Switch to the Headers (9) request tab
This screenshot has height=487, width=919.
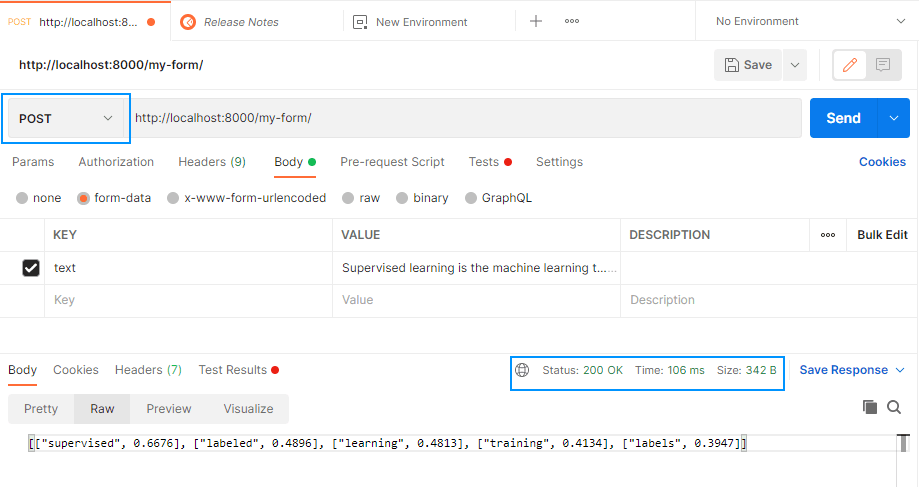pos(211,162)
